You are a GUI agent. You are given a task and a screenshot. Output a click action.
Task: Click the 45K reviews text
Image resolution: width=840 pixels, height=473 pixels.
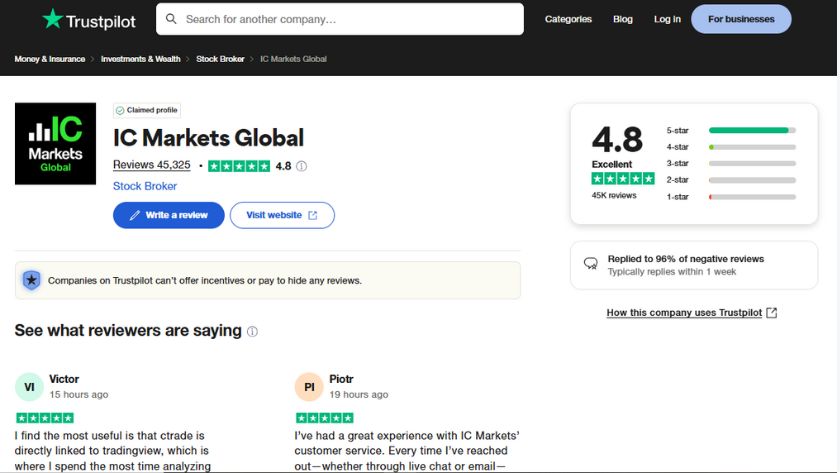click(614, 196)
